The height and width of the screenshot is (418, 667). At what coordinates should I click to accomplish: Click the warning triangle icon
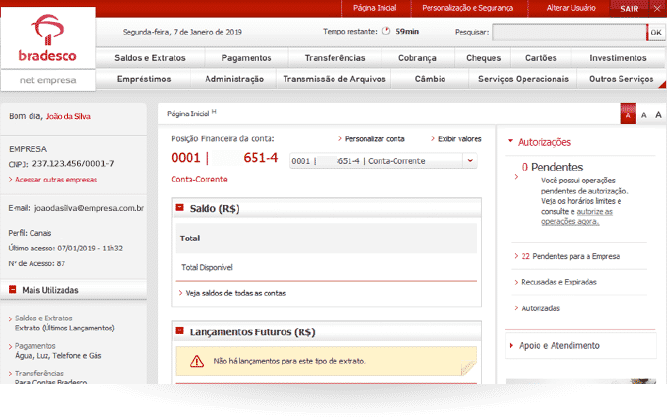click(x=197, y=361)
